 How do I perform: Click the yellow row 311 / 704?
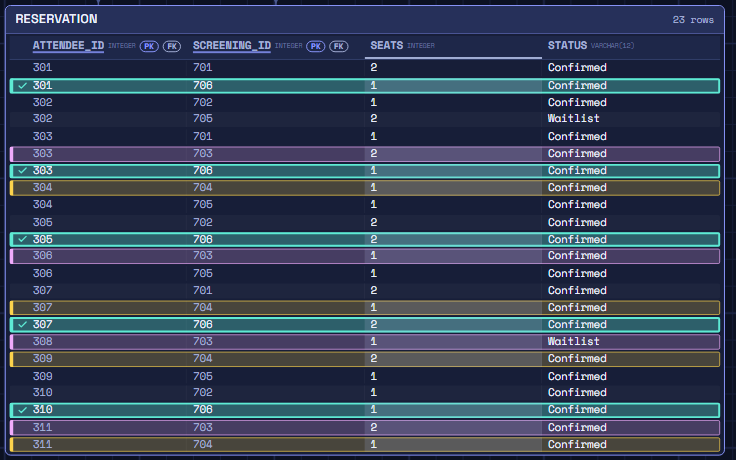pyautogui.click(x=365, y=445)
